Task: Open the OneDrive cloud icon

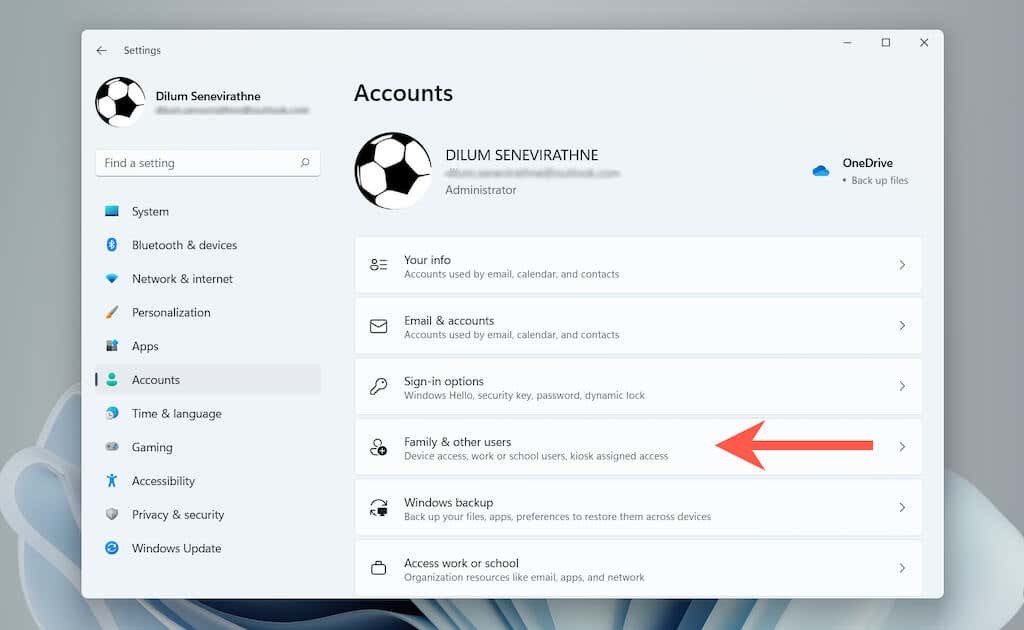Action: point(820,171)
